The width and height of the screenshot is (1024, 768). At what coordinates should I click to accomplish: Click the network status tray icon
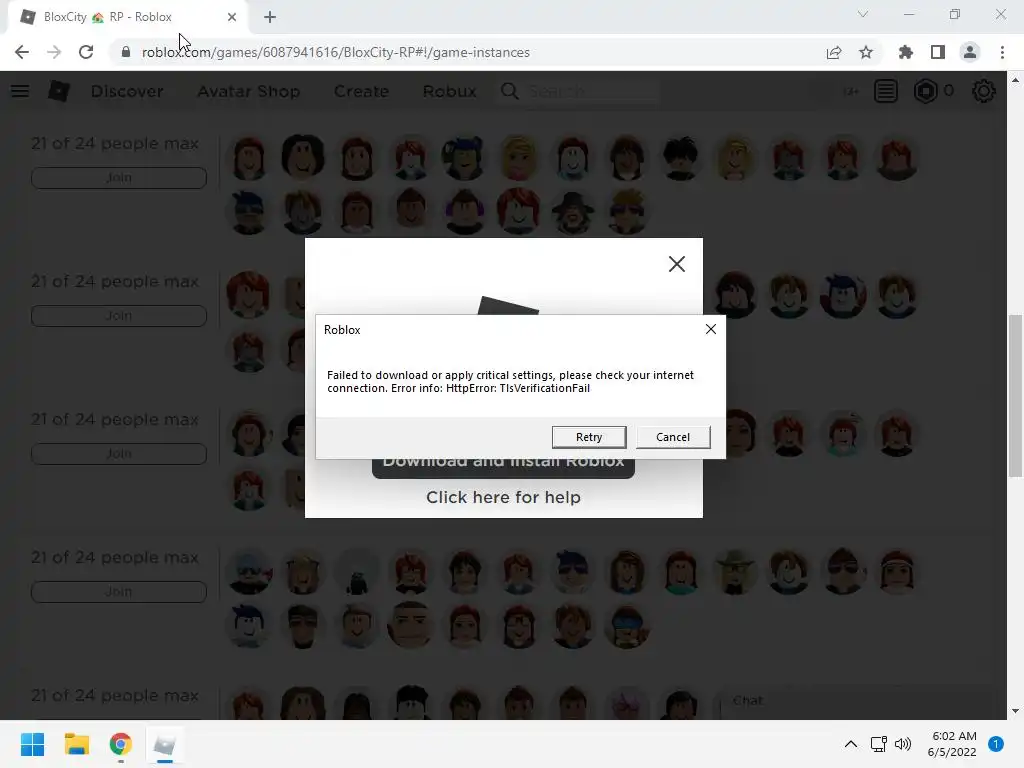[x=878, y=744]
